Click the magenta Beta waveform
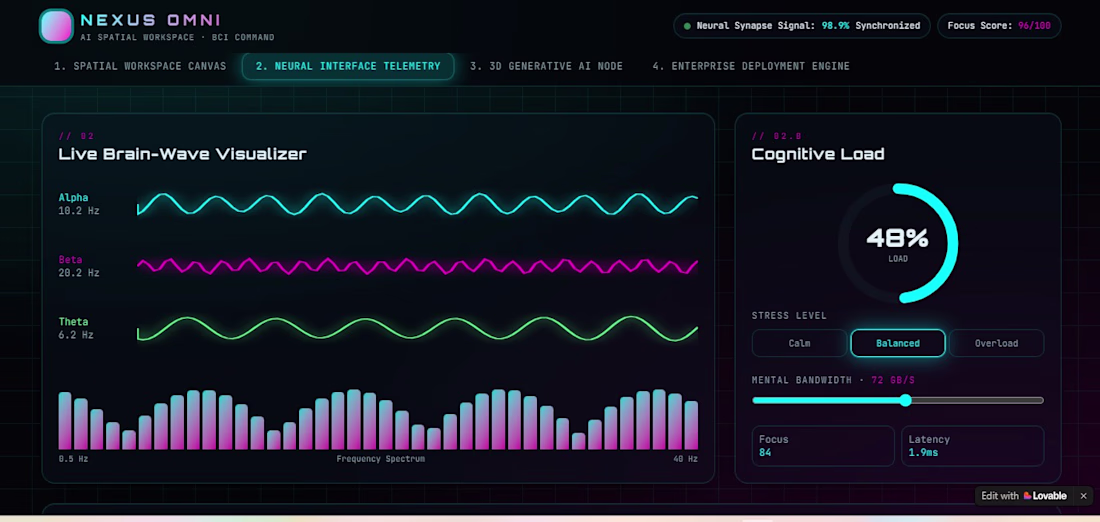1100x522 pixels. 417,266
